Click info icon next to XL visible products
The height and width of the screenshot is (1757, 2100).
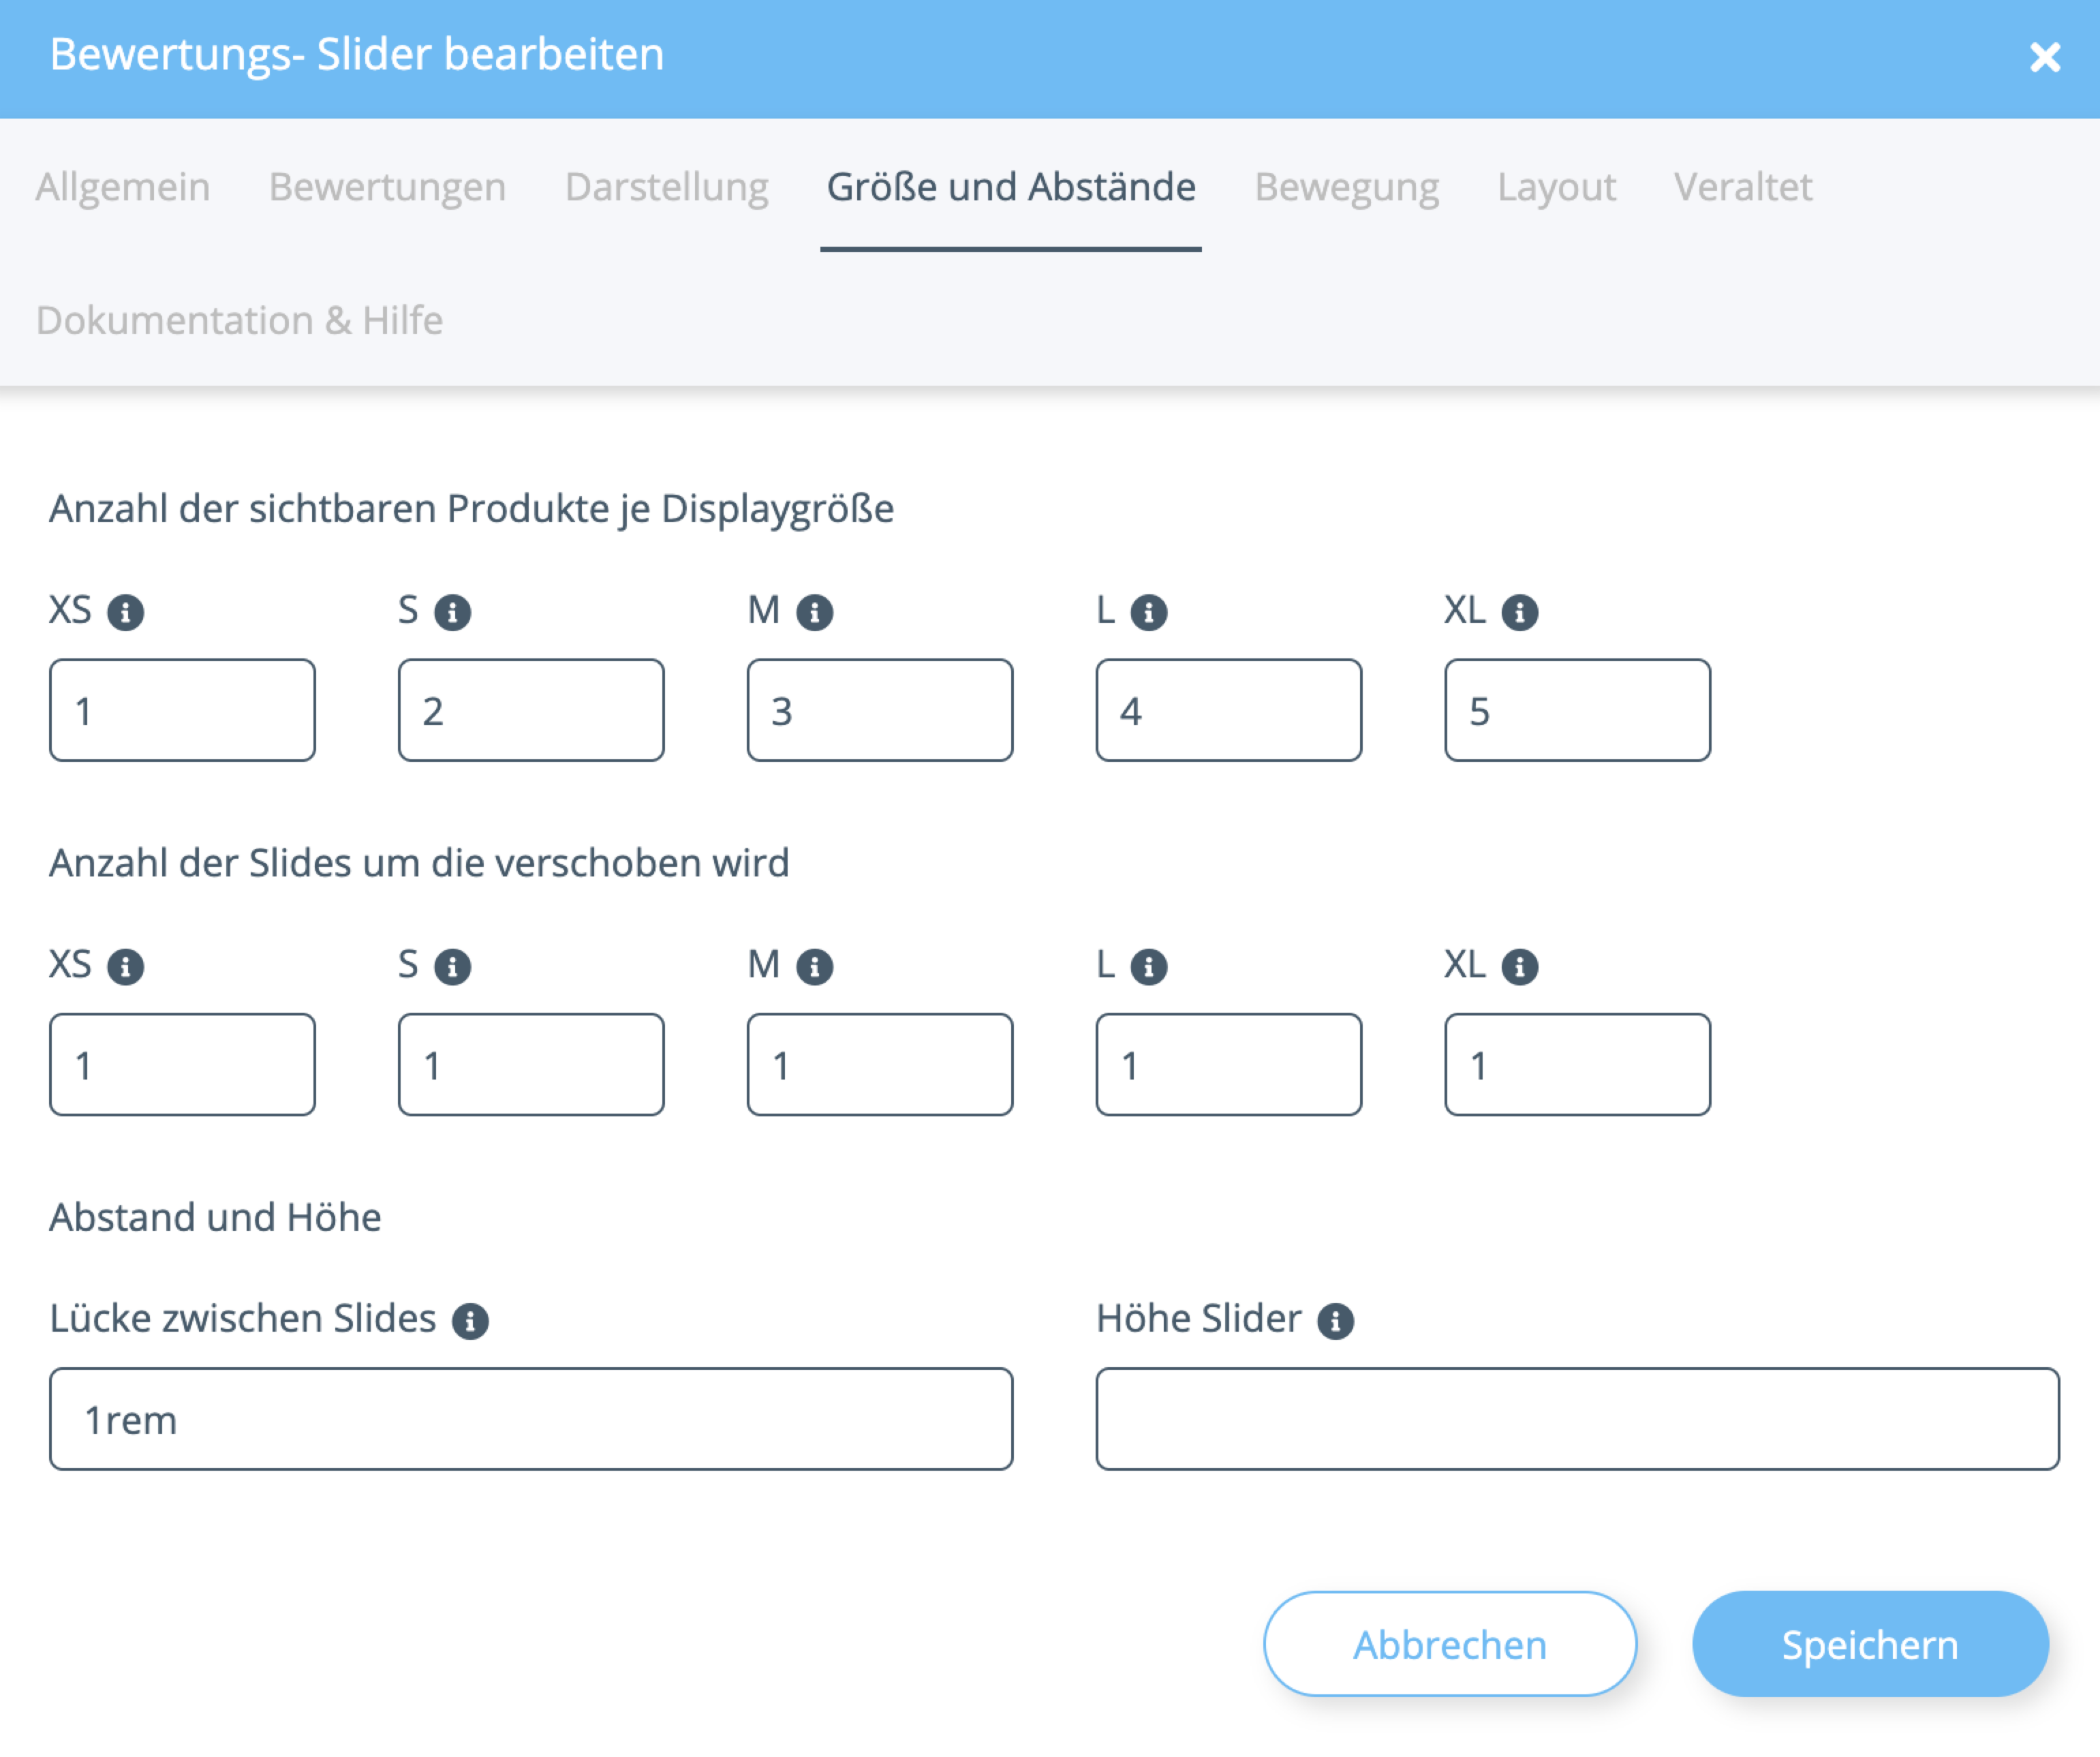coord(1519,612)
